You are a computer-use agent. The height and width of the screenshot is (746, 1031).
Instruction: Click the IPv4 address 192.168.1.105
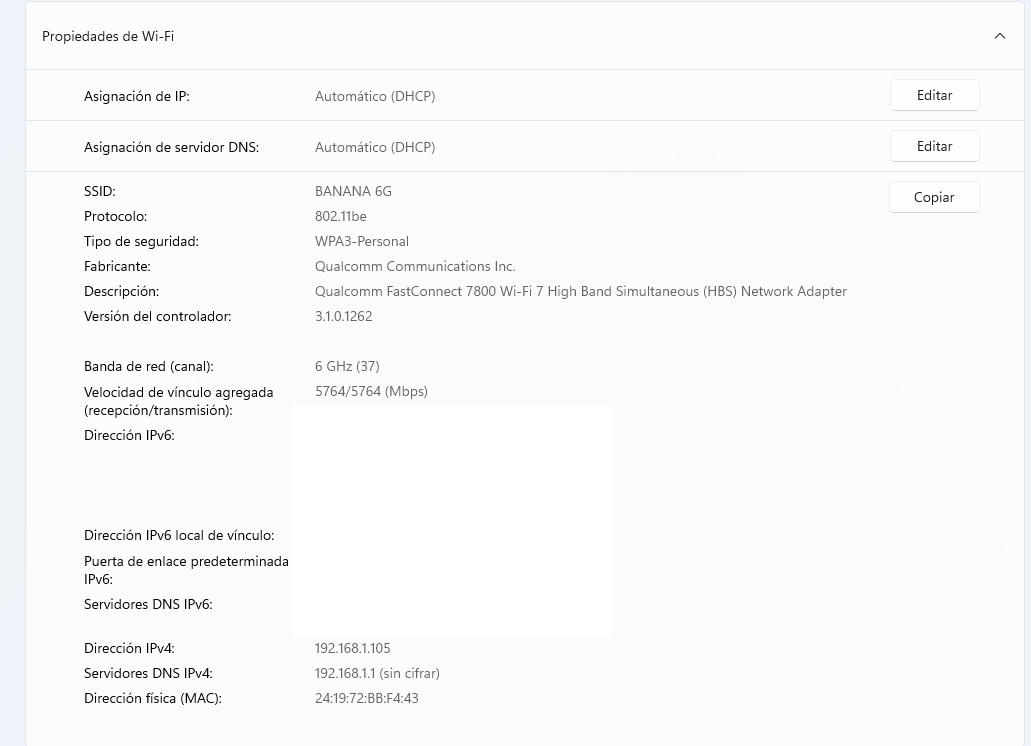coord(353,648)
